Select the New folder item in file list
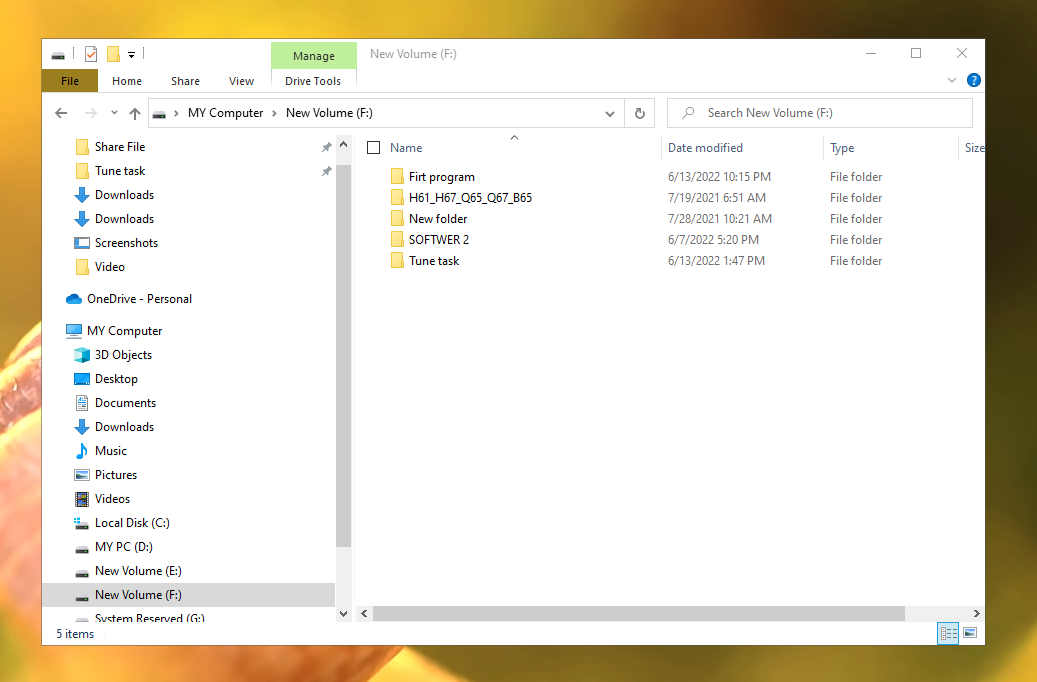The image size is (1037, 682). [438, 219]
